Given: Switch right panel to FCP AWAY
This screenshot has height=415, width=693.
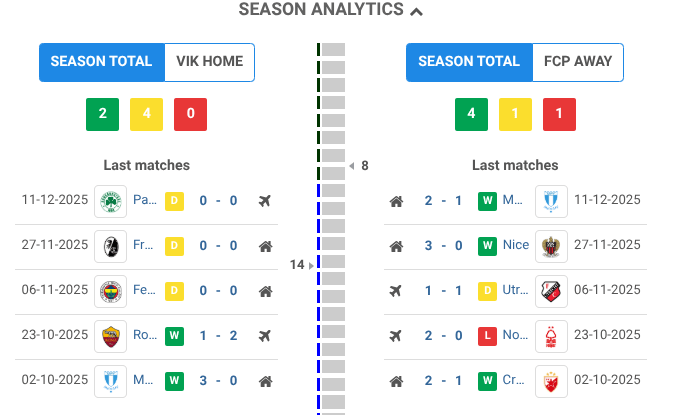Looking at the screenshot, I should [578, 62].
